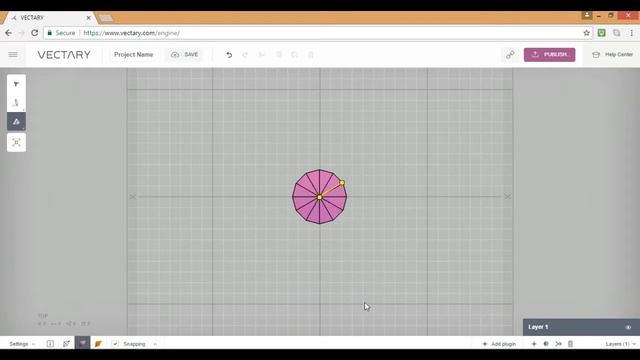640x360 pixels.
Task: Click the wireframe view icon in bottom bar
Action: click(x=66, y=344)
